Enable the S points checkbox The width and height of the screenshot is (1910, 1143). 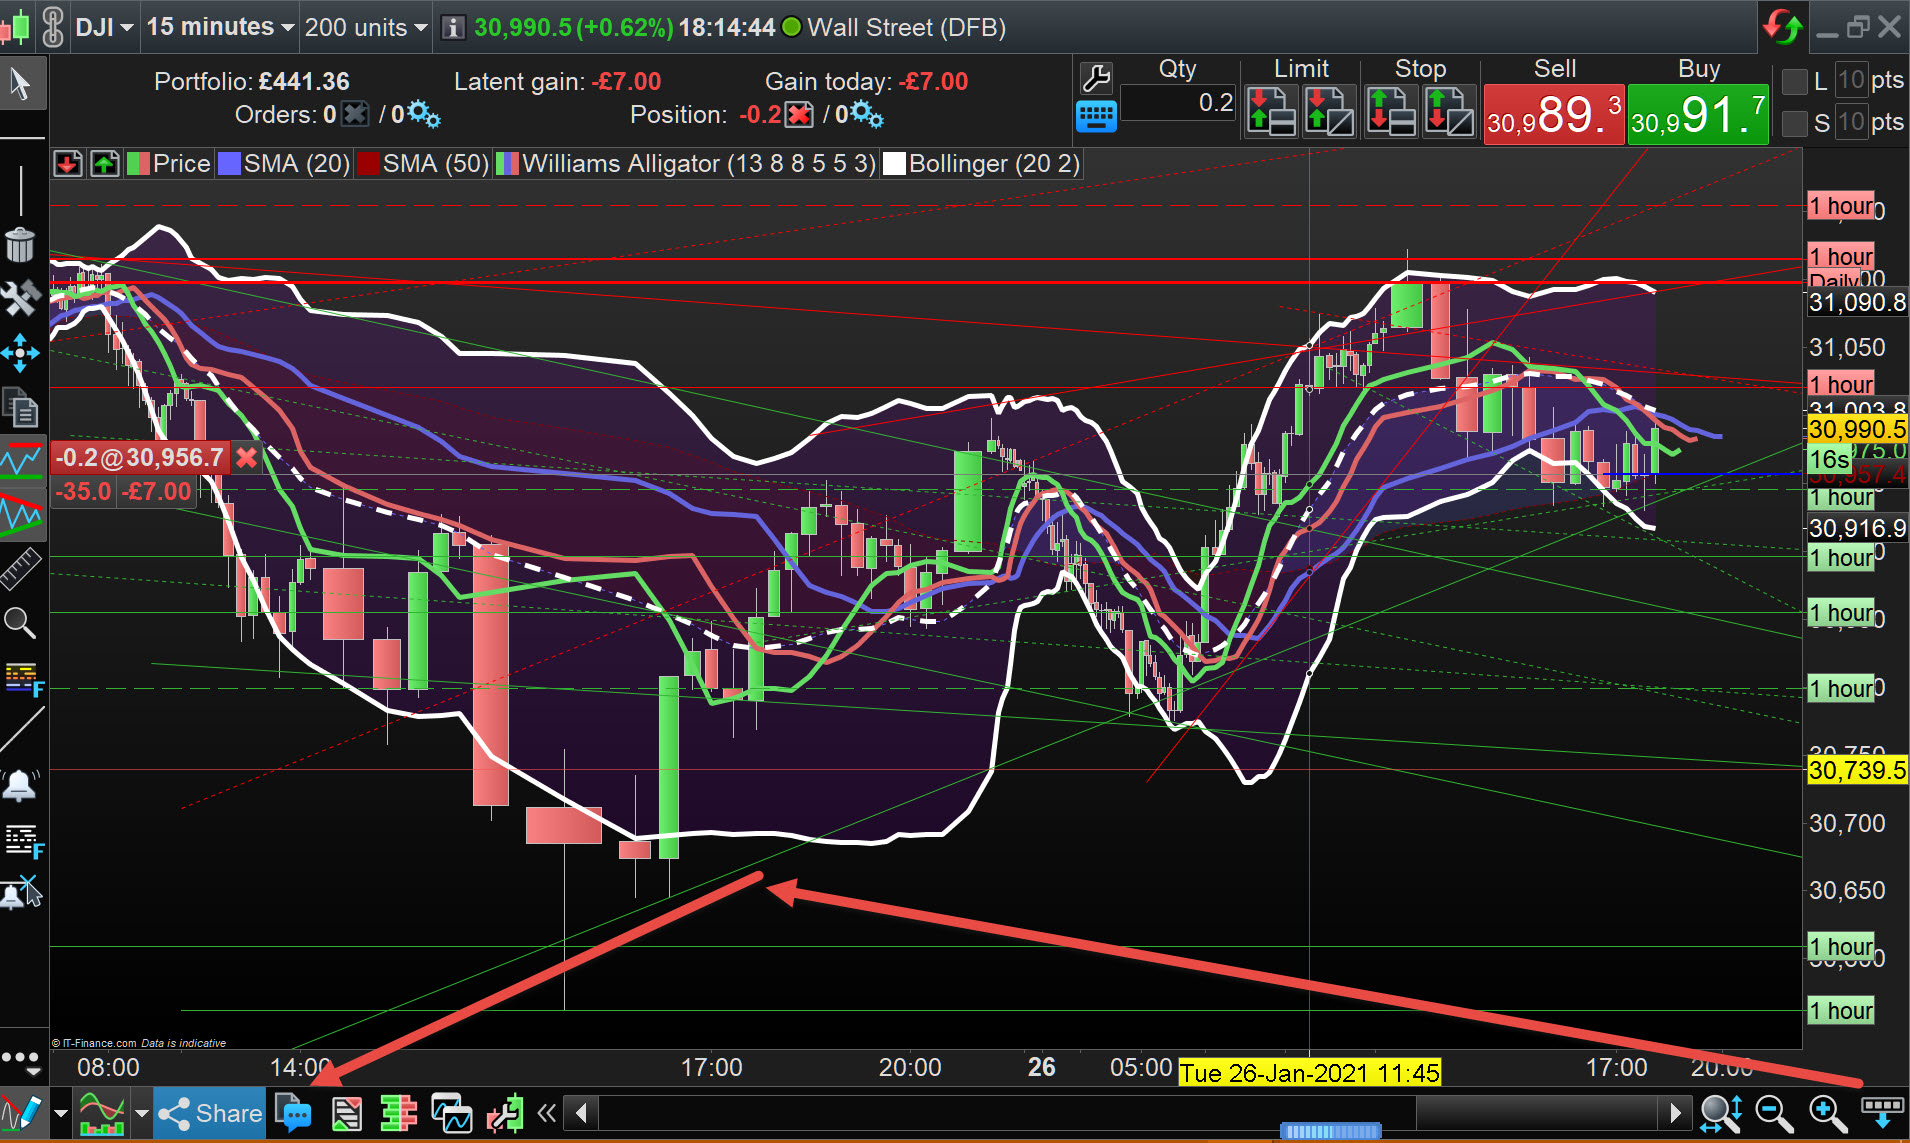[1795, 123]
